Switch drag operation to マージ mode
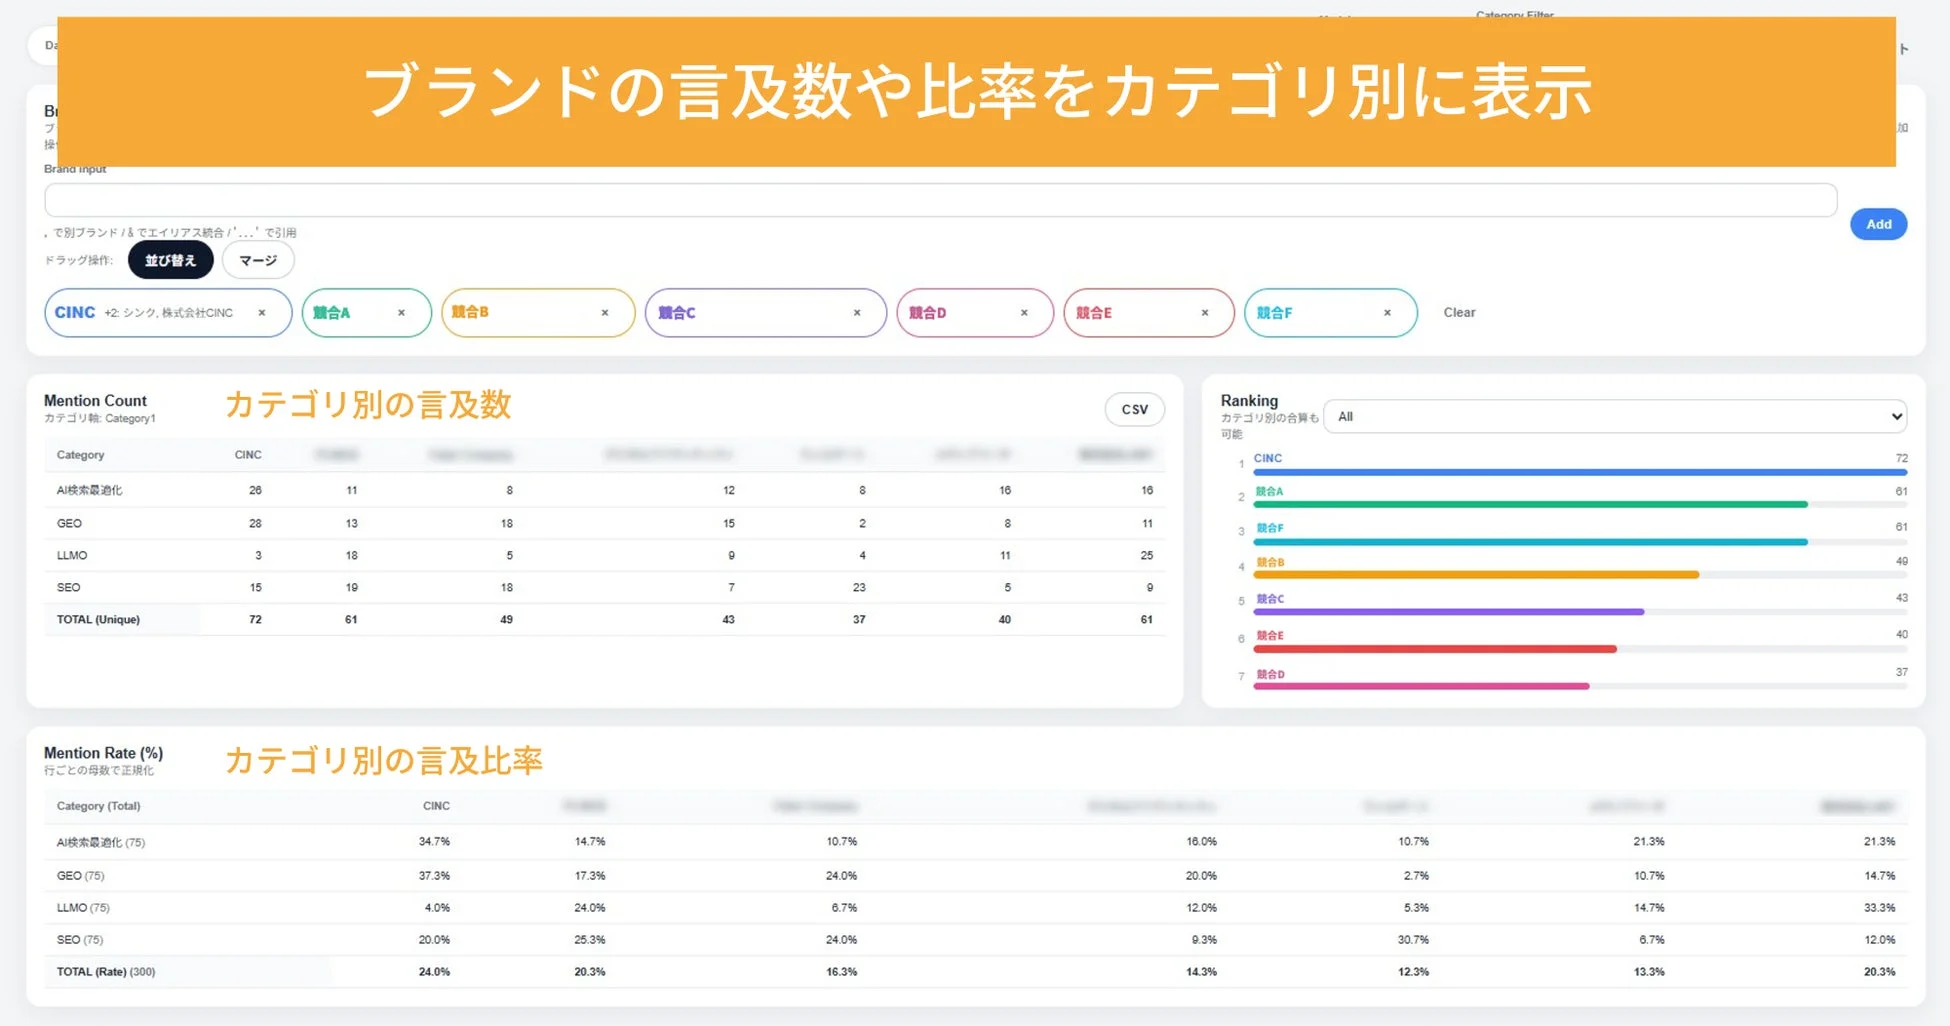The image size is (1950, 1026). 257,260
